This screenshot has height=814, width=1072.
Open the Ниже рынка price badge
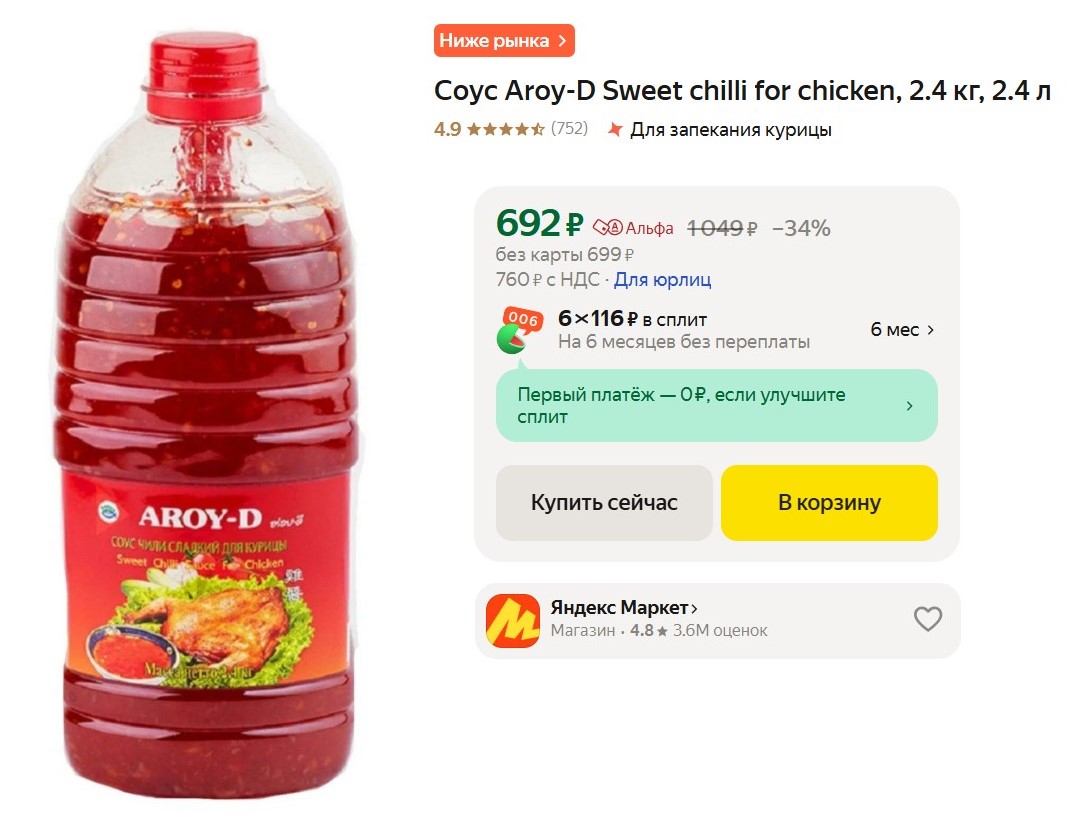click(504, 41)
